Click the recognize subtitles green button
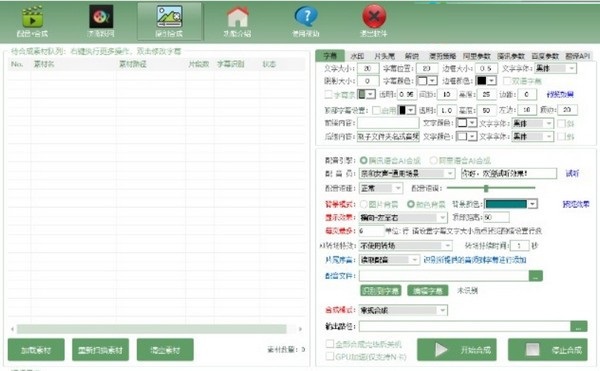Image resolution: width=600 pixels, height=371 pixels. (x=380, y=291)
